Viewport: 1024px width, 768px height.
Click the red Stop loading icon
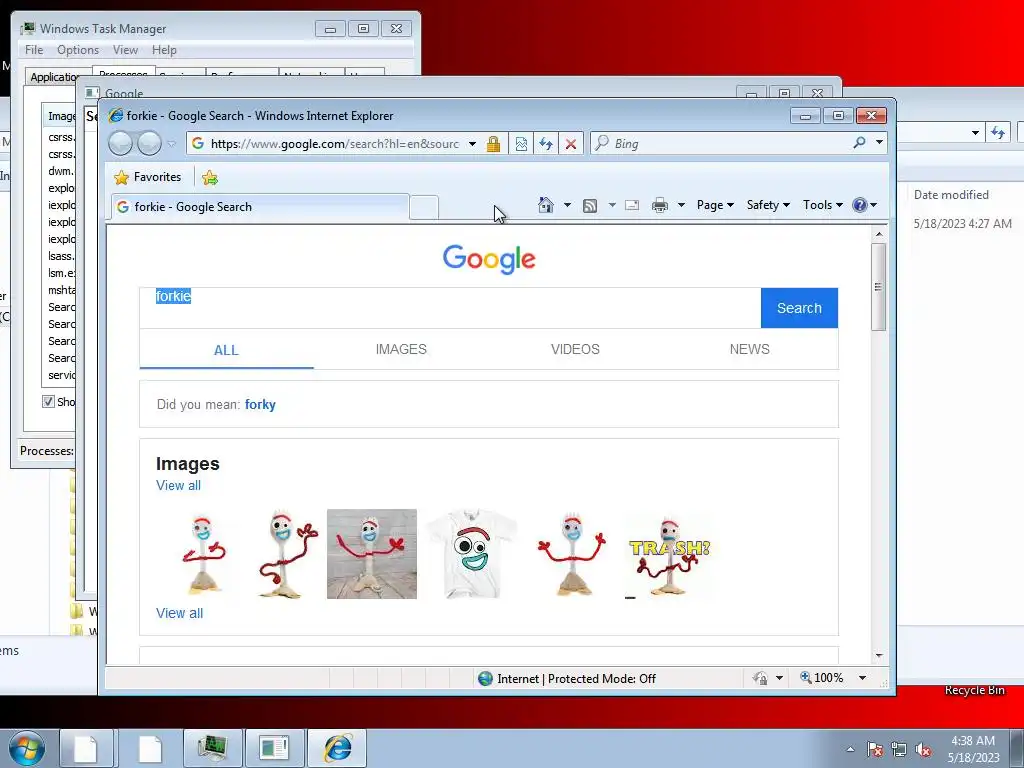571,144
